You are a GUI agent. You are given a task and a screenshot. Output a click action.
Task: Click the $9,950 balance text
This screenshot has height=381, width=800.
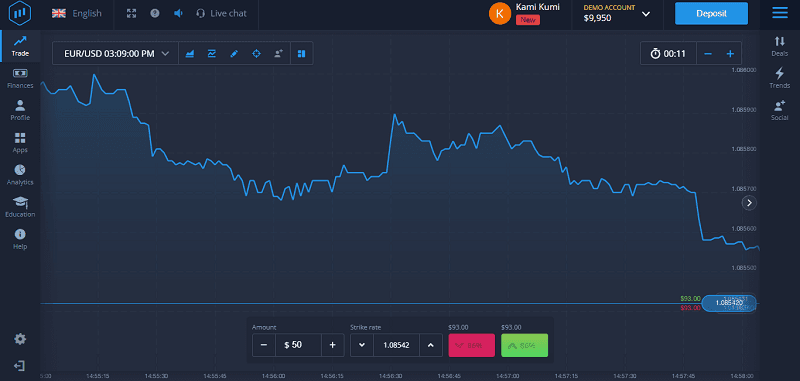click(x=598, y=18)
